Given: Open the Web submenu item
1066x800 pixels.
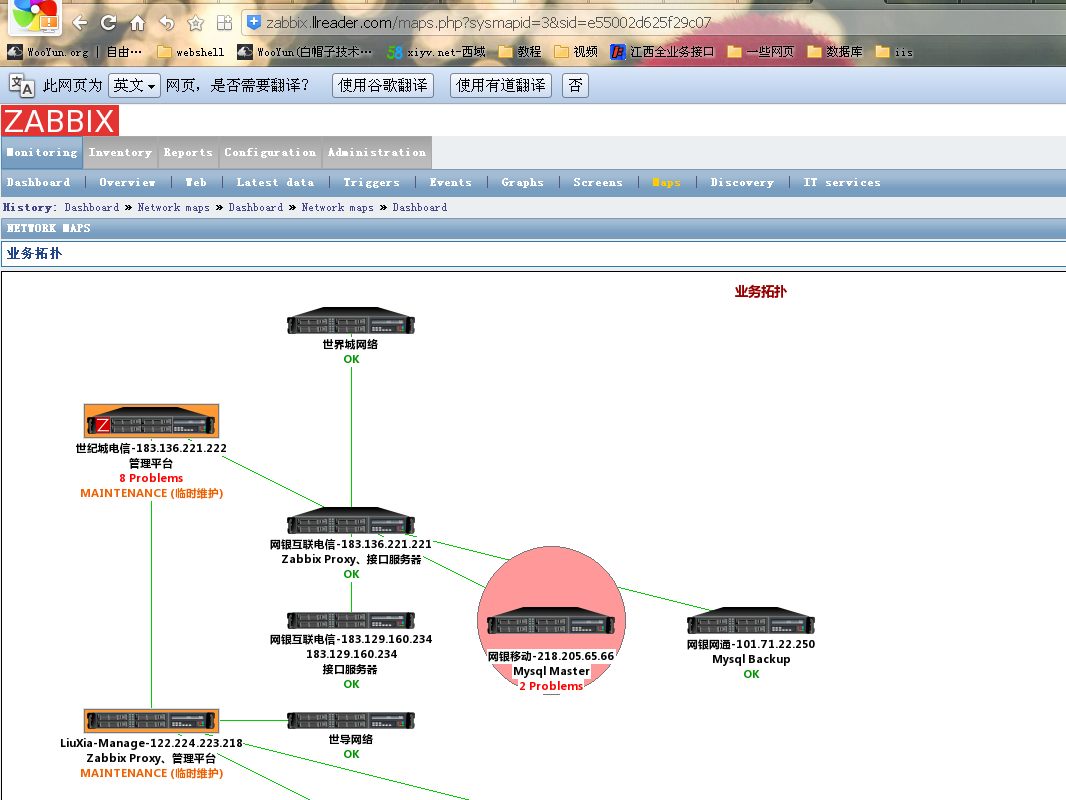Looking at the screenshot, I should pyautogui.click(x=196, y=182).
